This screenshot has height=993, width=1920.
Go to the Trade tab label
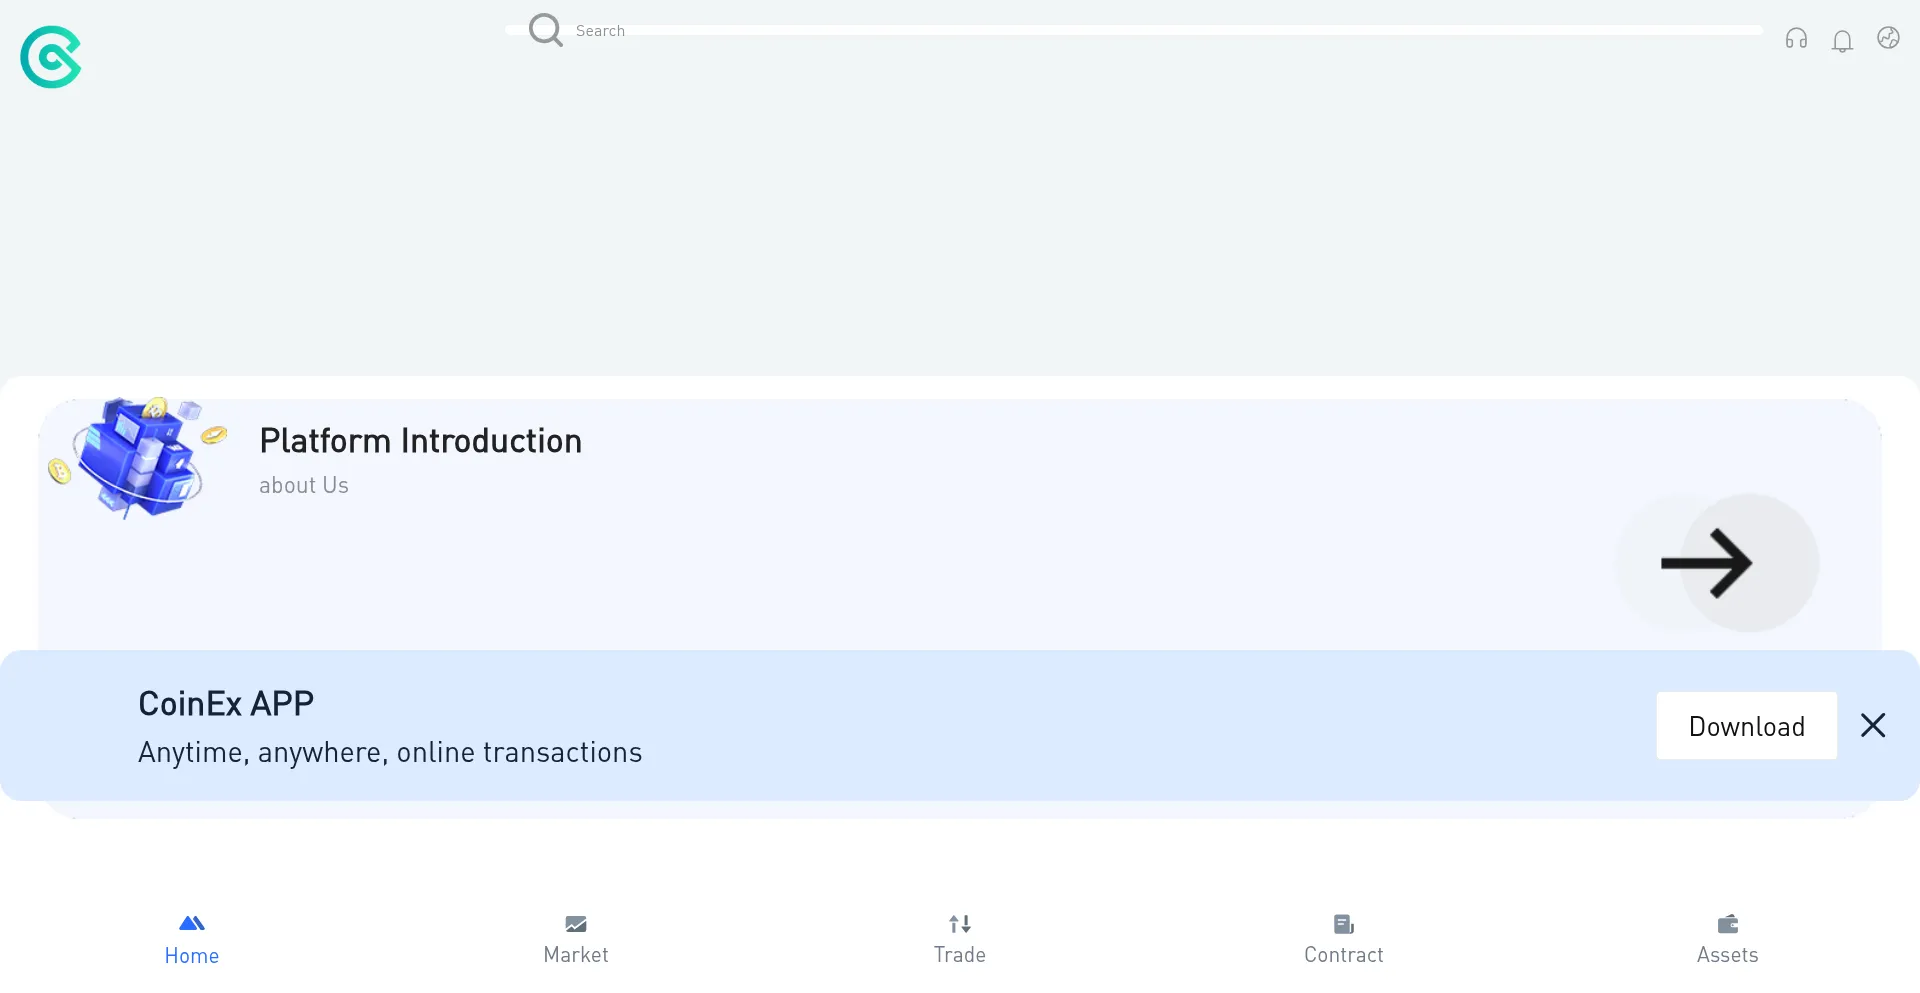pos(960,955)
